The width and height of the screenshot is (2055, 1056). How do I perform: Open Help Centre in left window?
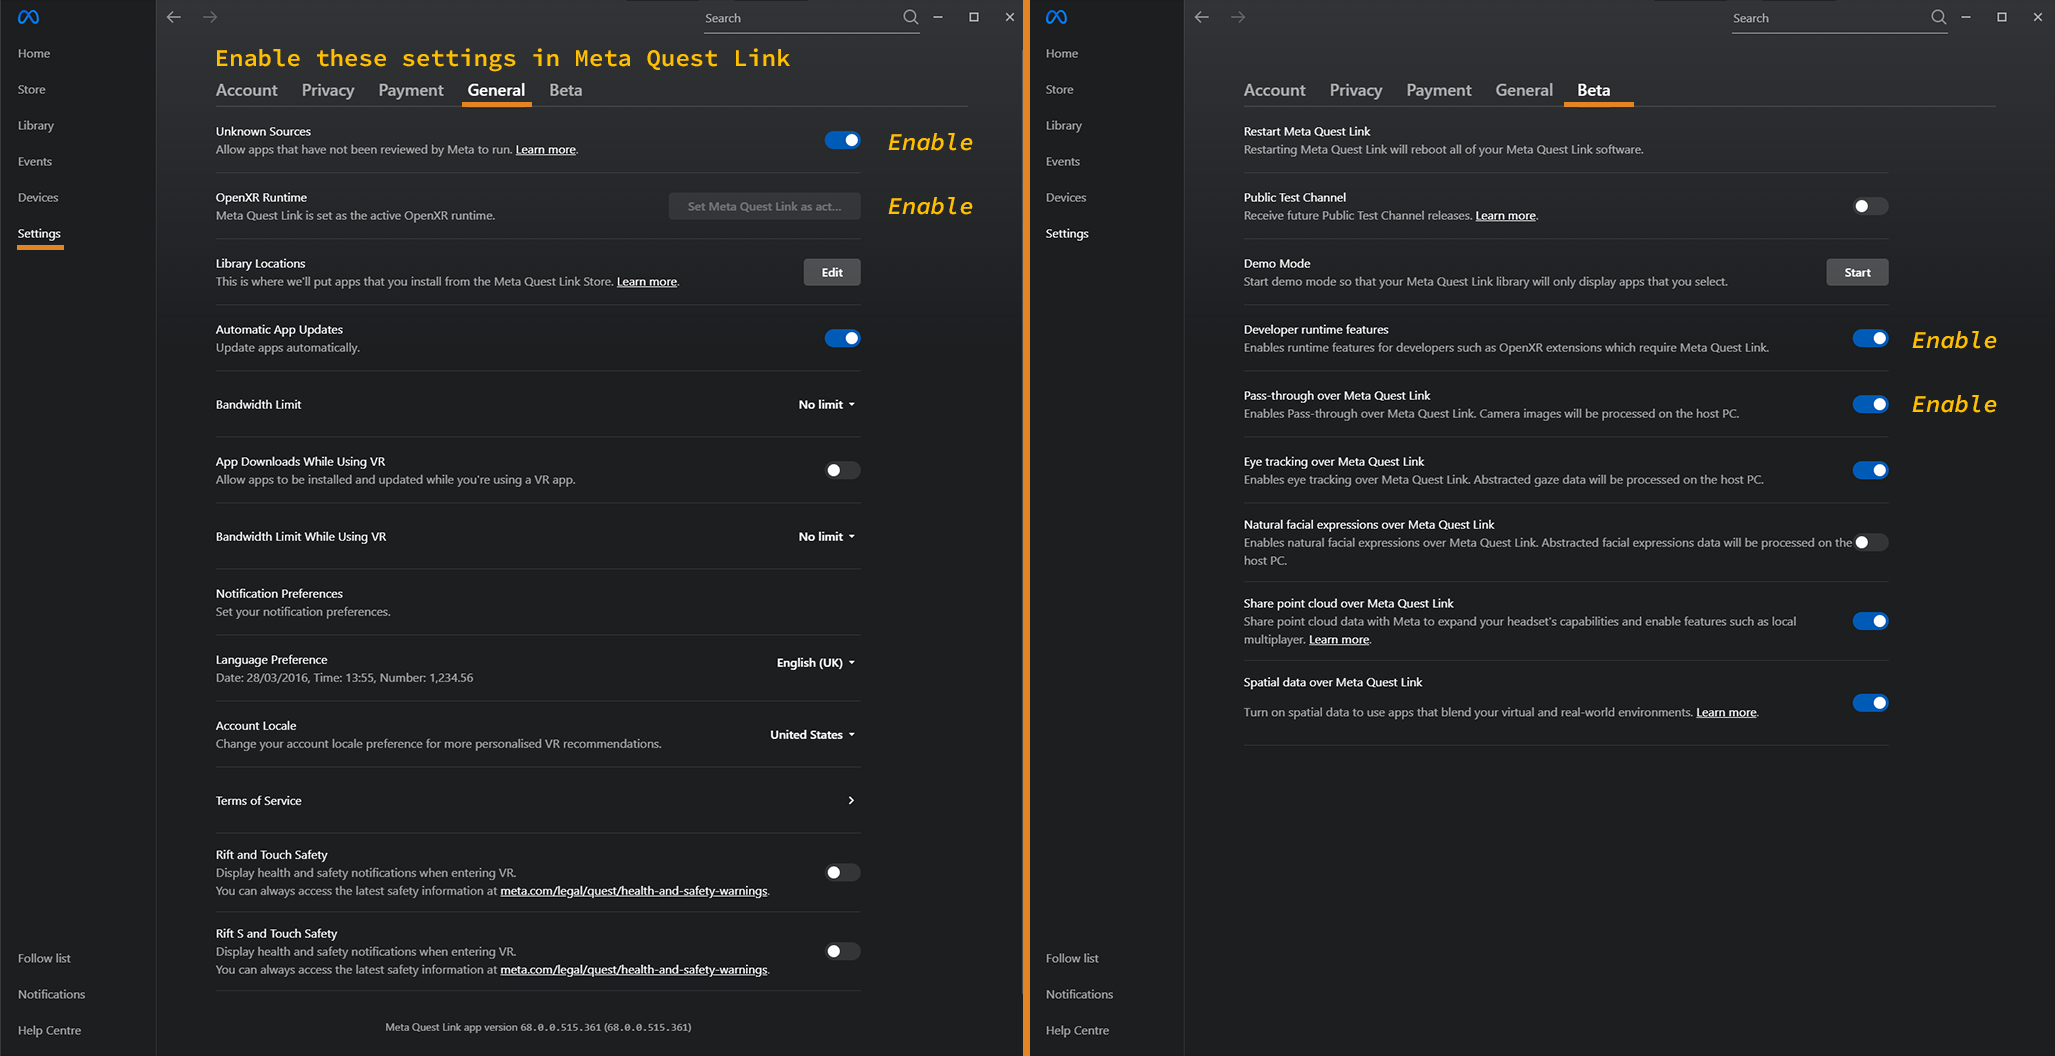(x=49, y=1030)
